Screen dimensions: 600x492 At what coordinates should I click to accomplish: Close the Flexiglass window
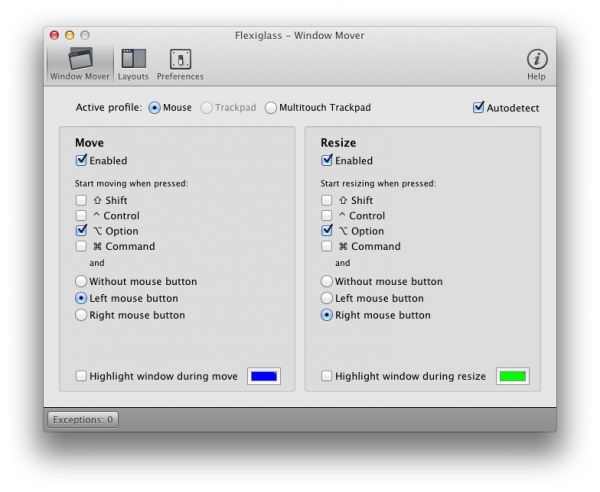[x=54, y=36]
